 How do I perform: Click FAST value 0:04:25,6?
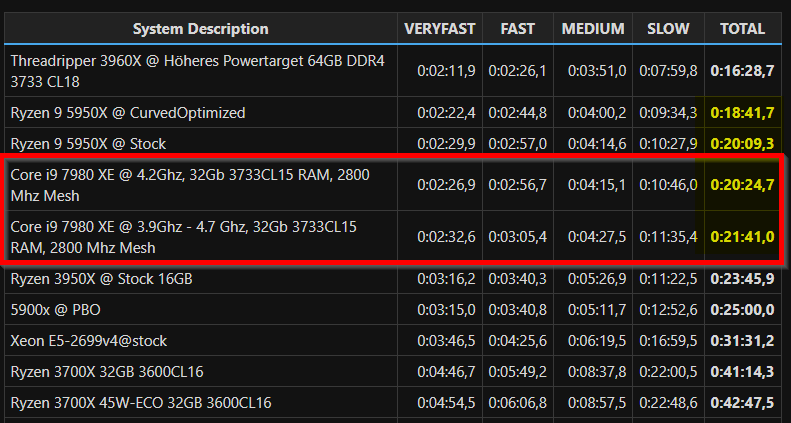click(518, 341)
